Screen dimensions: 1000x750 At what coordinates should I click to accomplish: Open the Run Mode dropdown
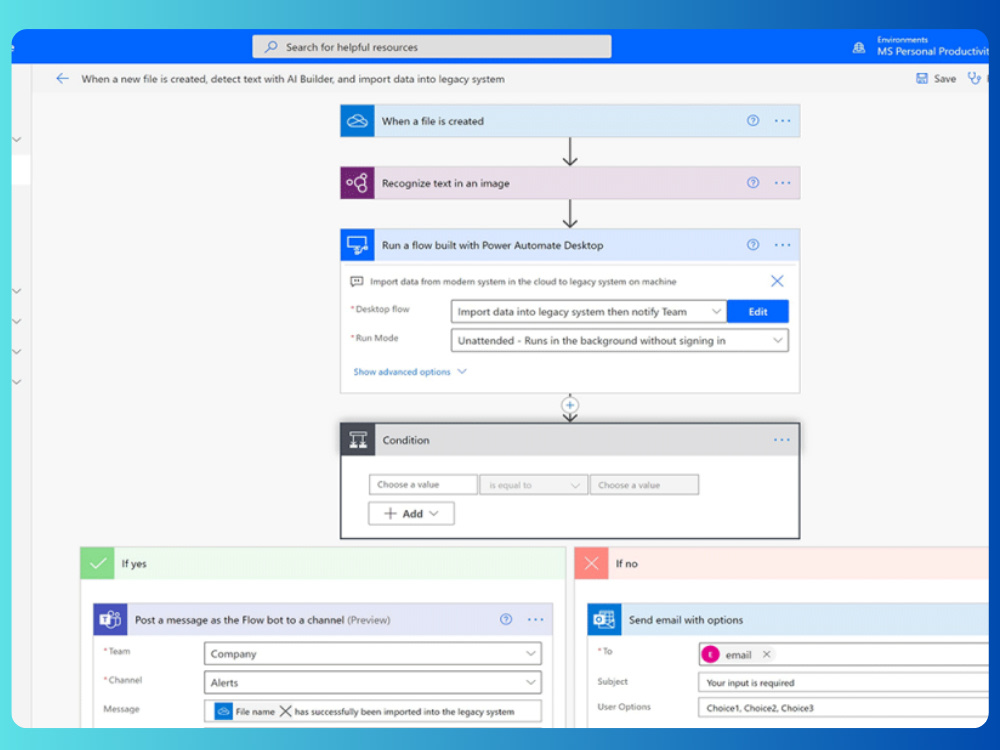619,340
